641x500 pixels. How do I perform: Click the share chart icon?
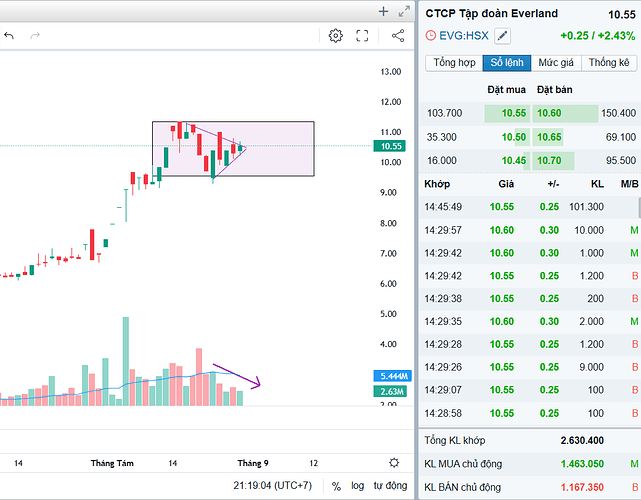point(398,36)
